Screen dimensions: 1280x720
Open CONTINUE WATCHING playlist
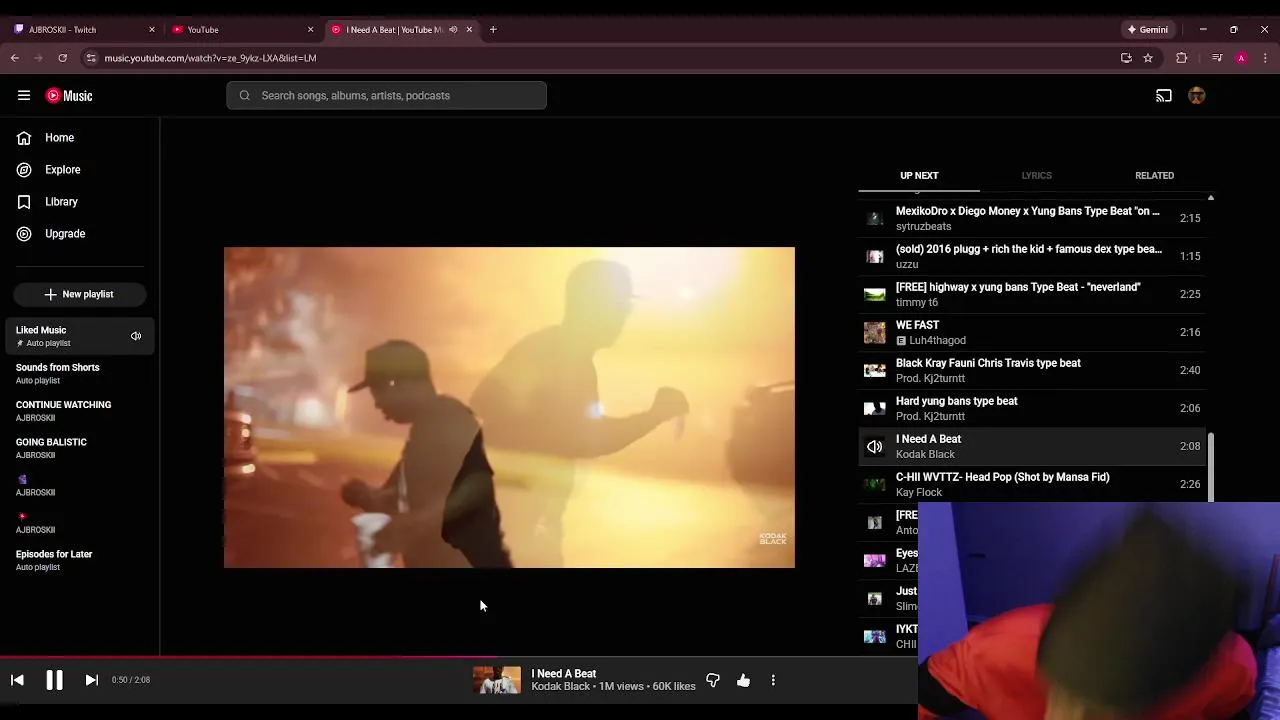(x=80, y=411)
